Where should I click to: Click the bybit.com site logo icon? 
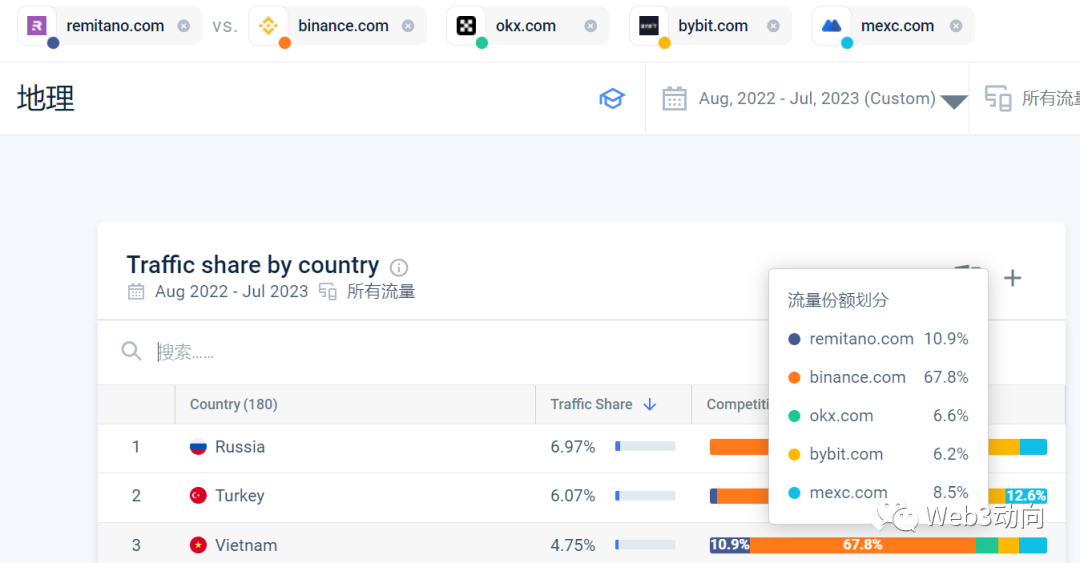[649, 26]
